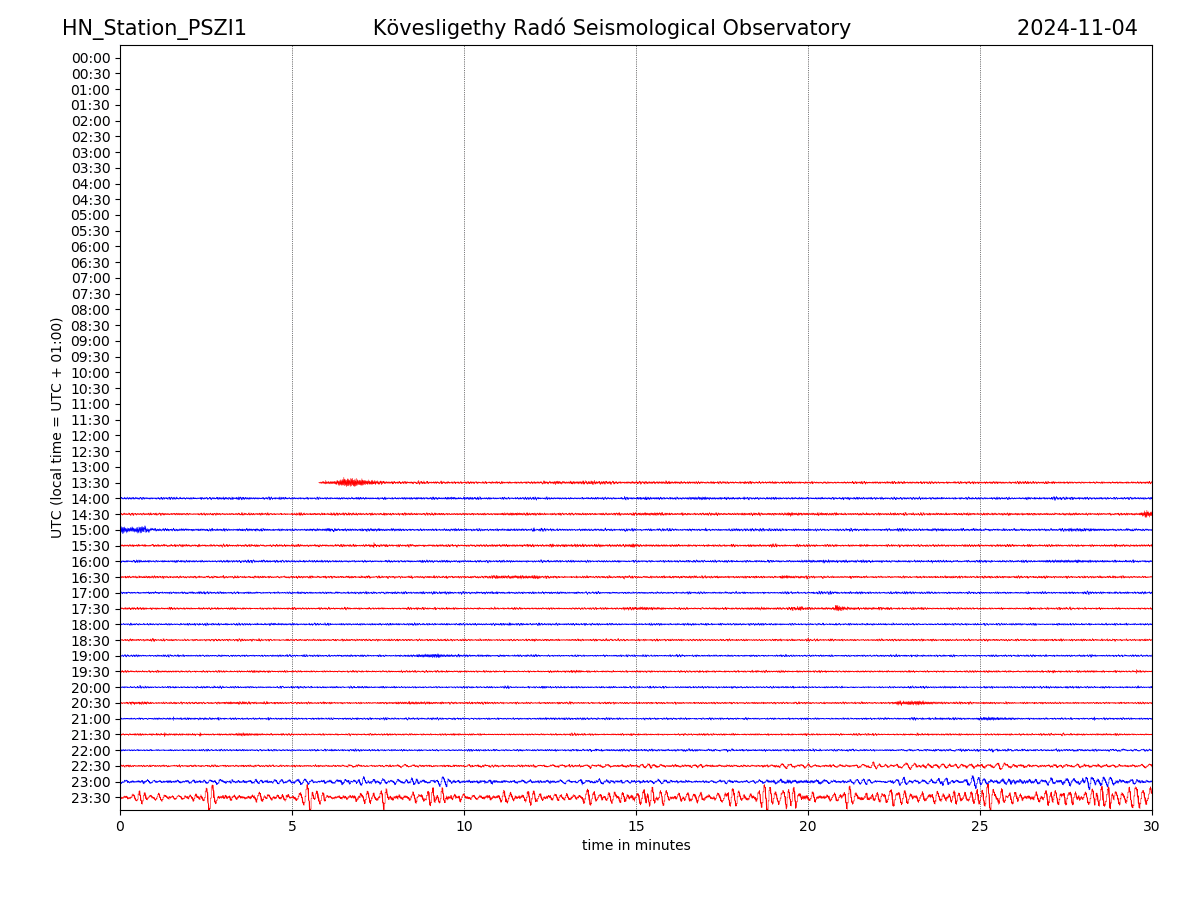
Task: Click the 0 minute x-axis tick label
Action: click(120, 827)
